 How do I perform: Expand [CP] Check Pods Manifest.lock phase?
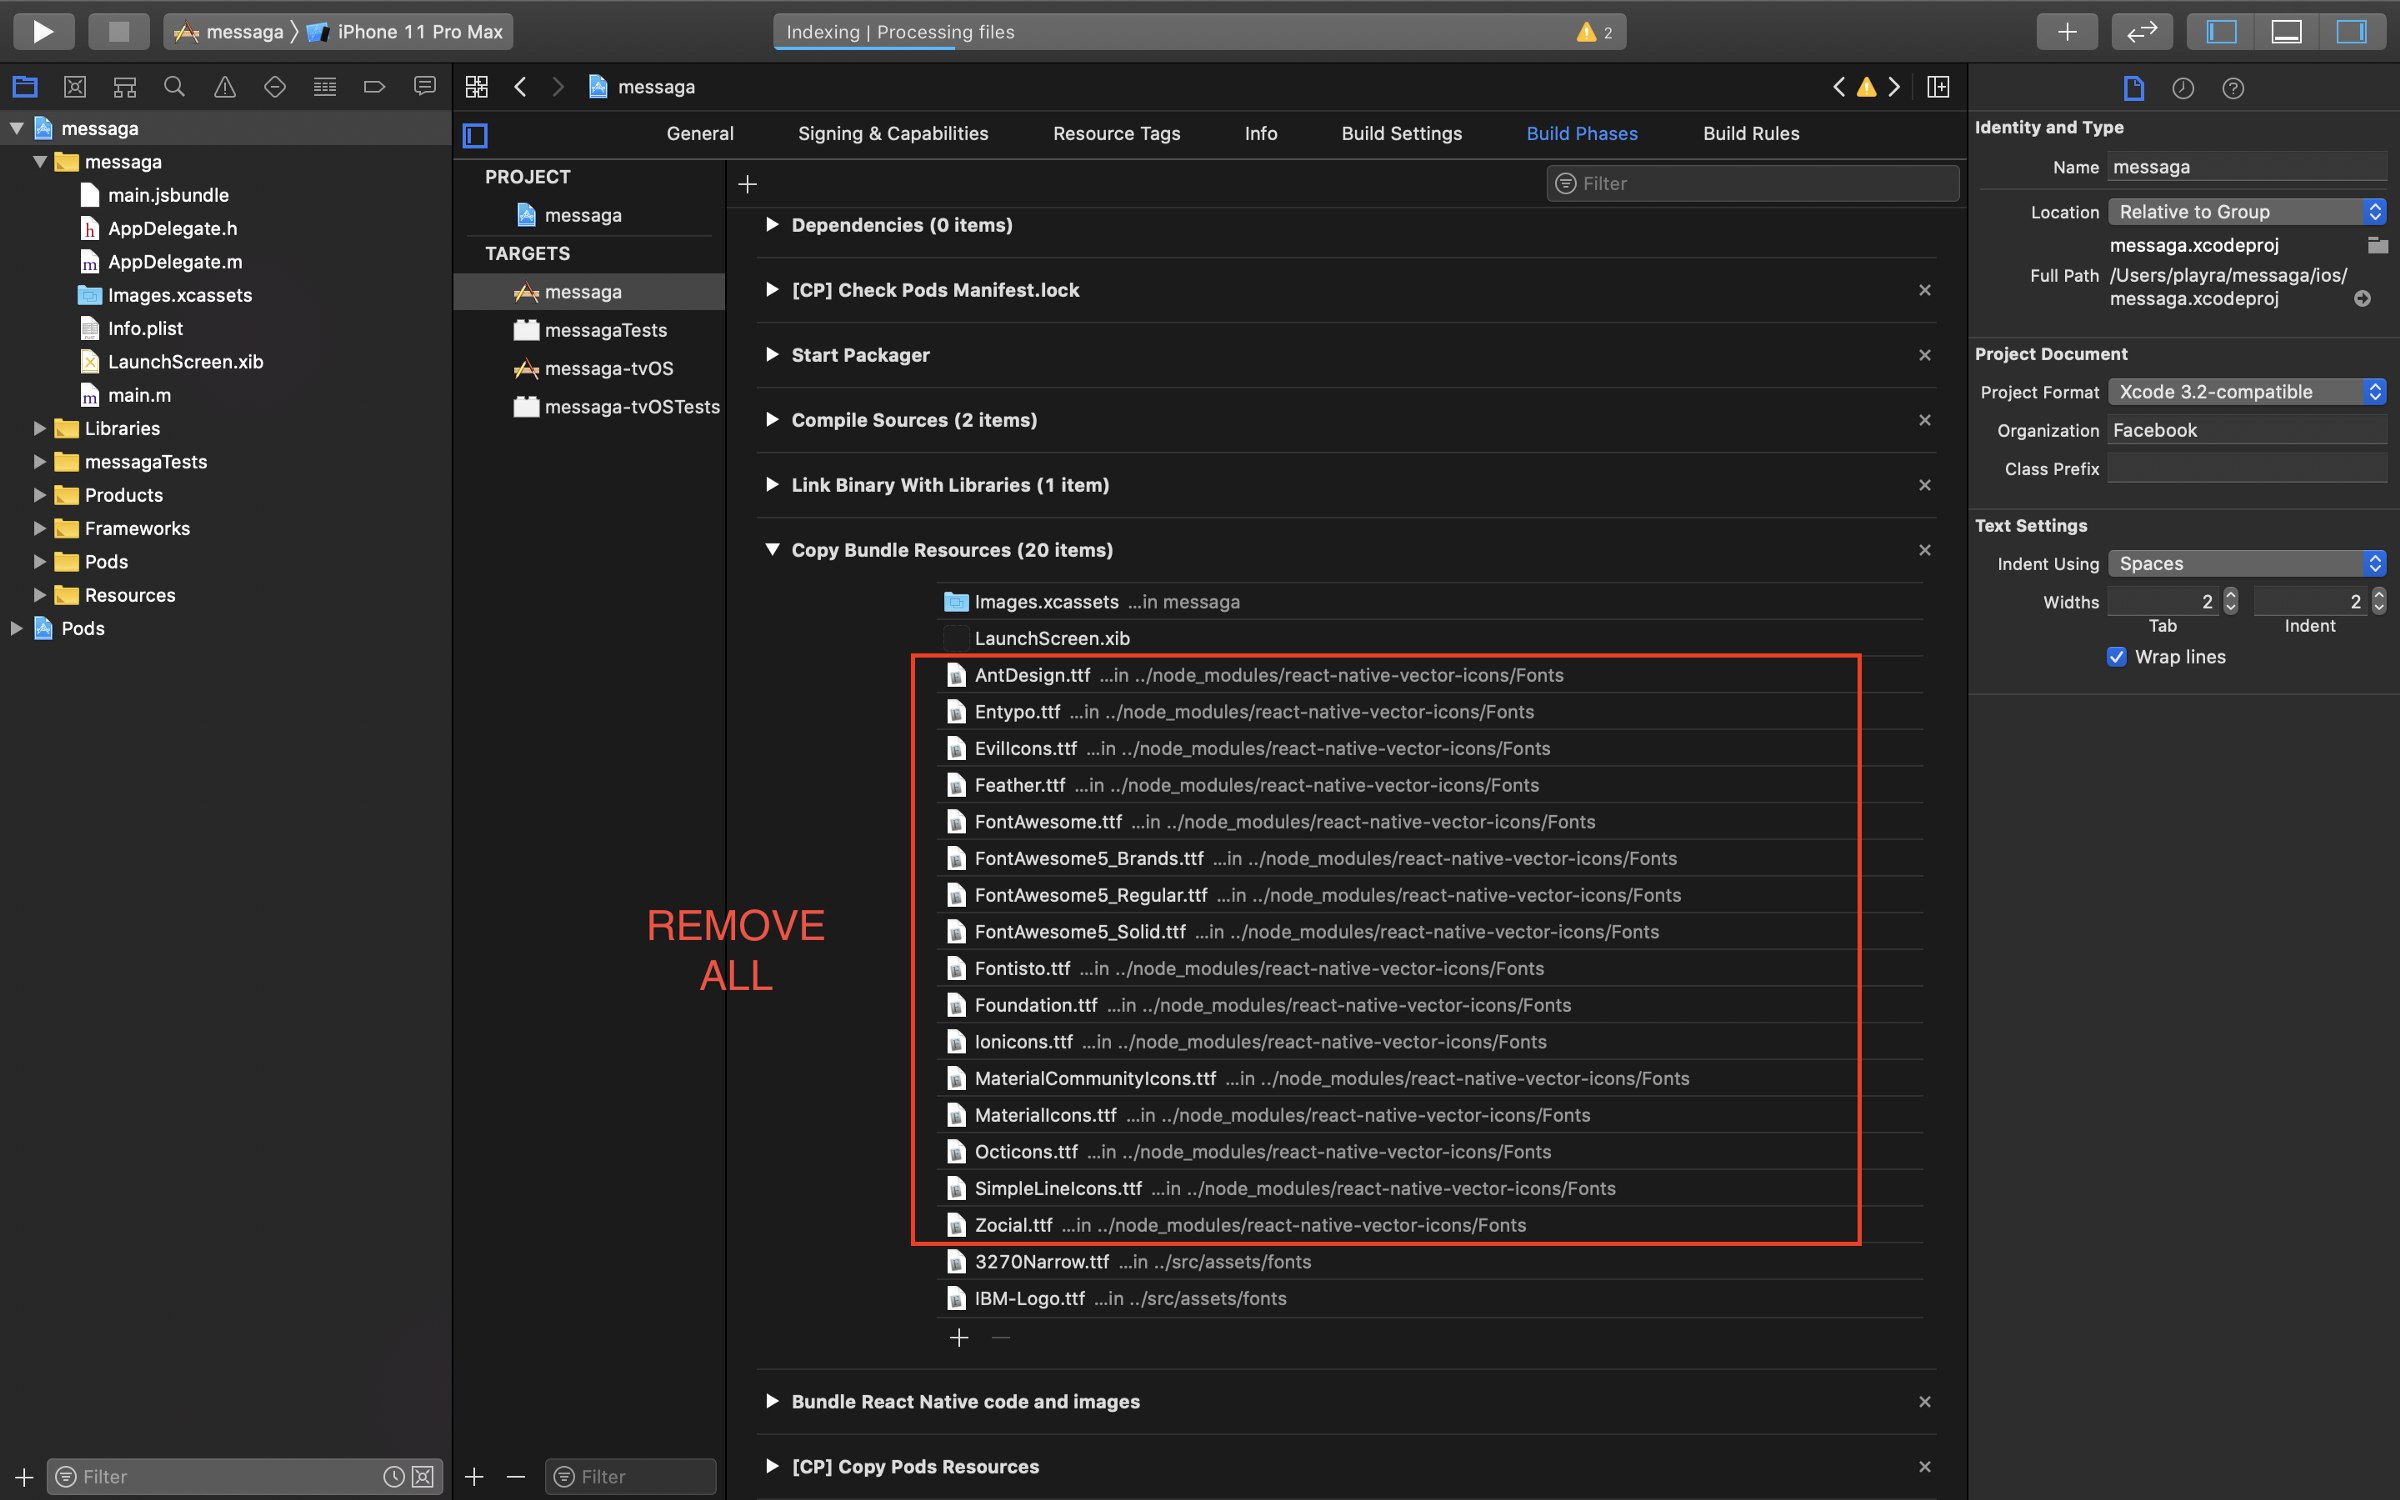click(771, 290)
